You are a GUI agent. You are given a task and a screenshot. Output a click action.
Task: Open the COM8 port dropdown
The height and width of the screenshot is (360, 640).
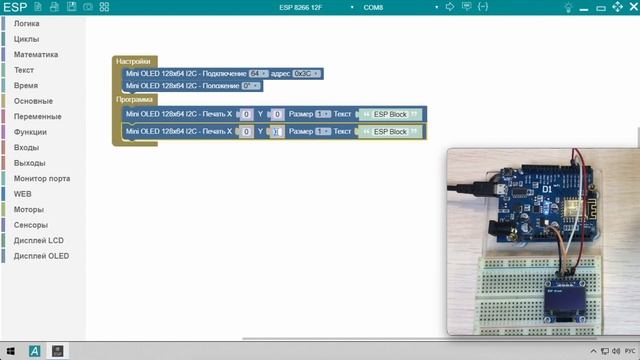coord(401,7)
